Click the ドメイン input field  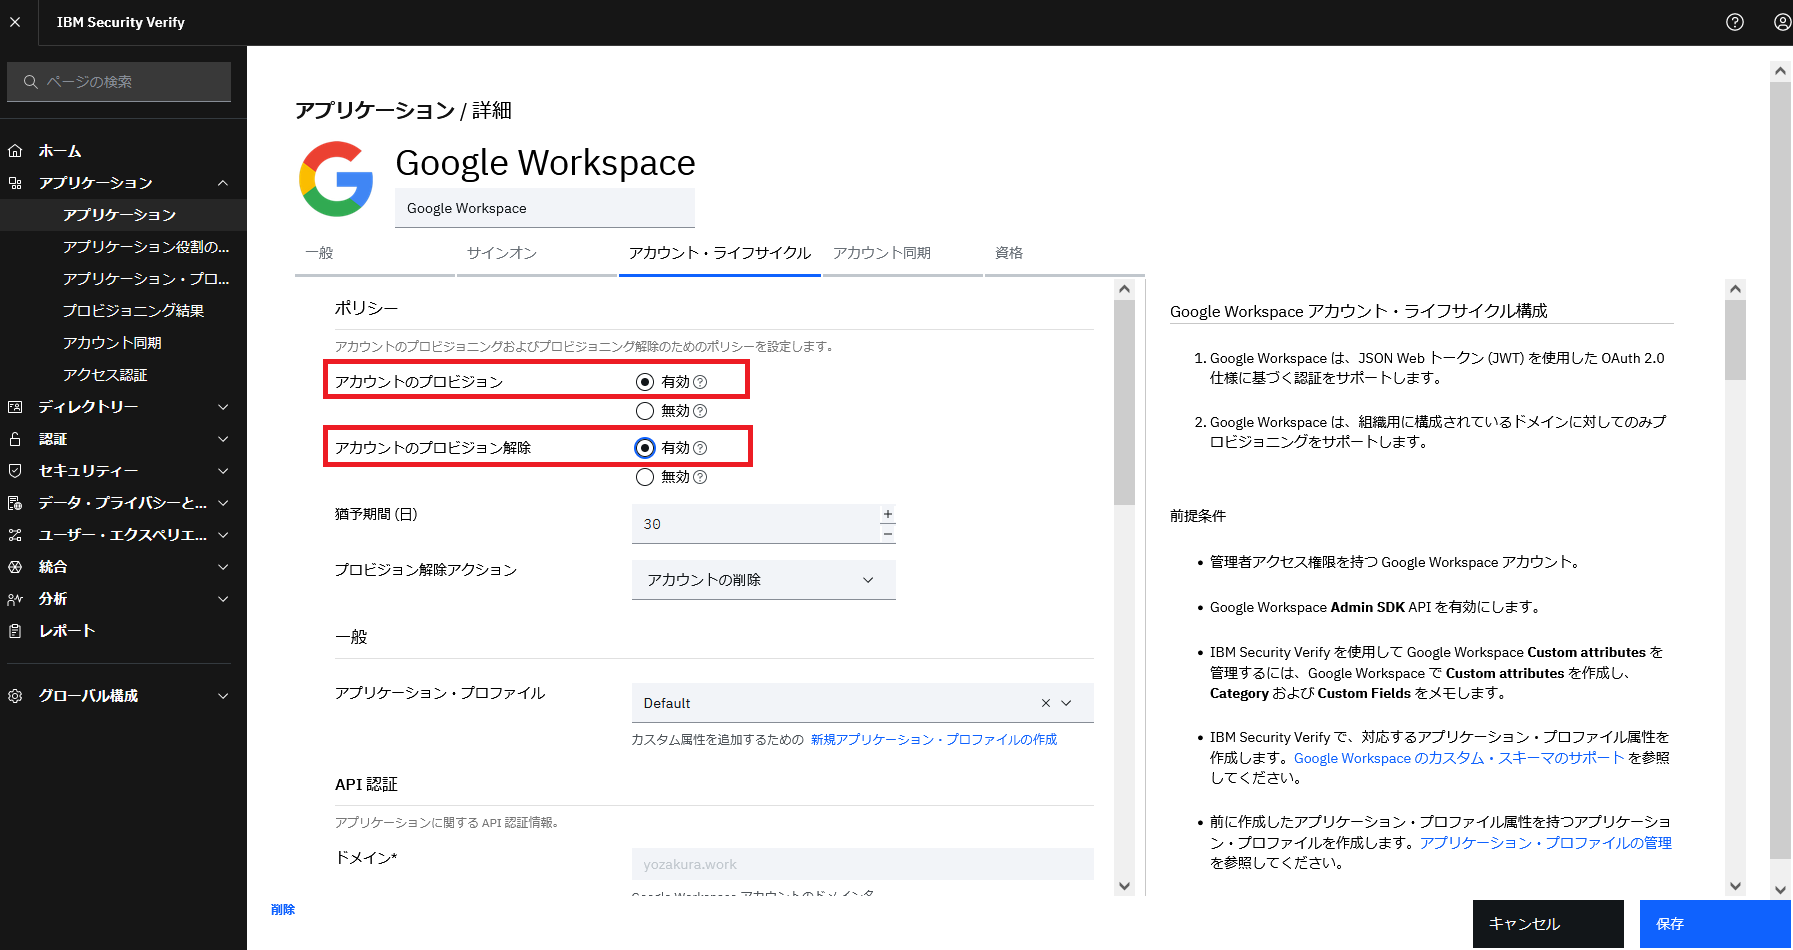tap(863, 864)
